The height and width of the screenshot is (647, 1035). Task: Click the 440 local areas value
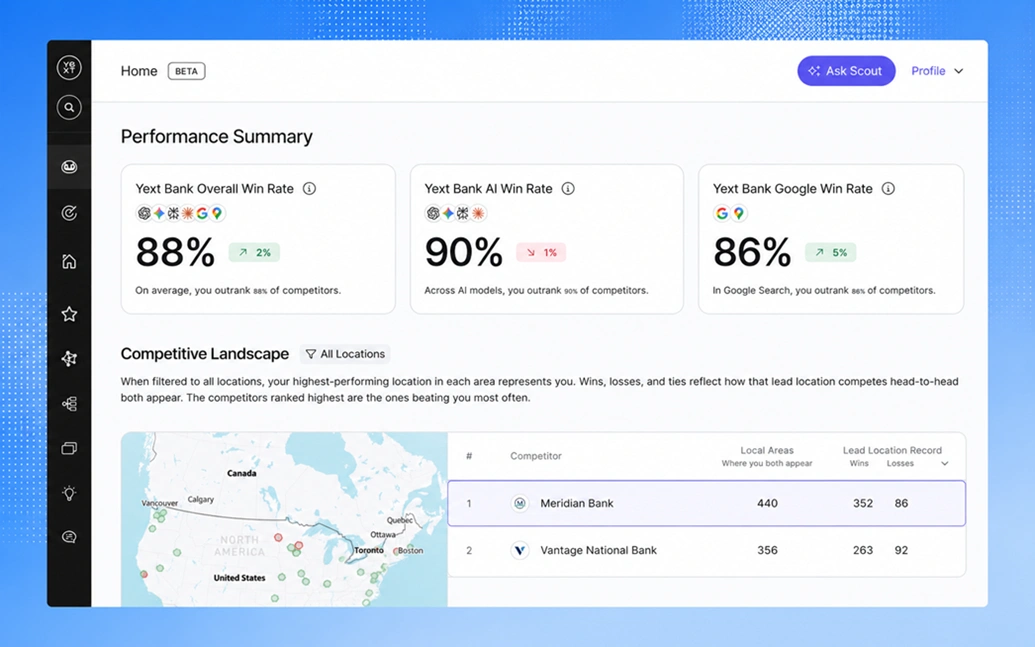pos(767,503)
